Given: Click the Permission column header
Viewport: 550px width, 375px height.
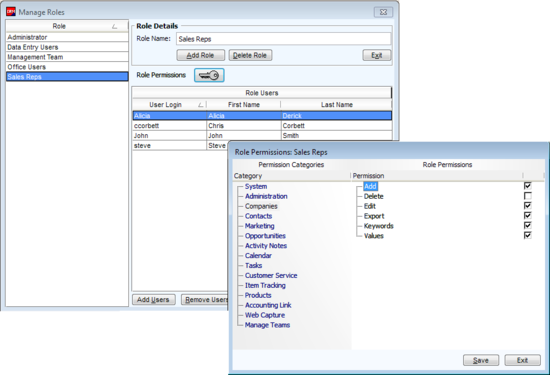Looking at the screenshot, I should [437, 176].
